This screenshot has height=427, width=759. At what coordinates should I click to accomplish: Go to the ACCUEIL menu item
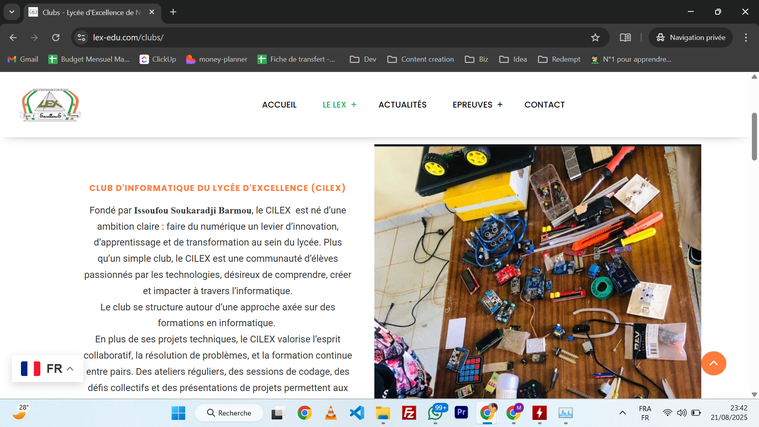pos(279,105)
